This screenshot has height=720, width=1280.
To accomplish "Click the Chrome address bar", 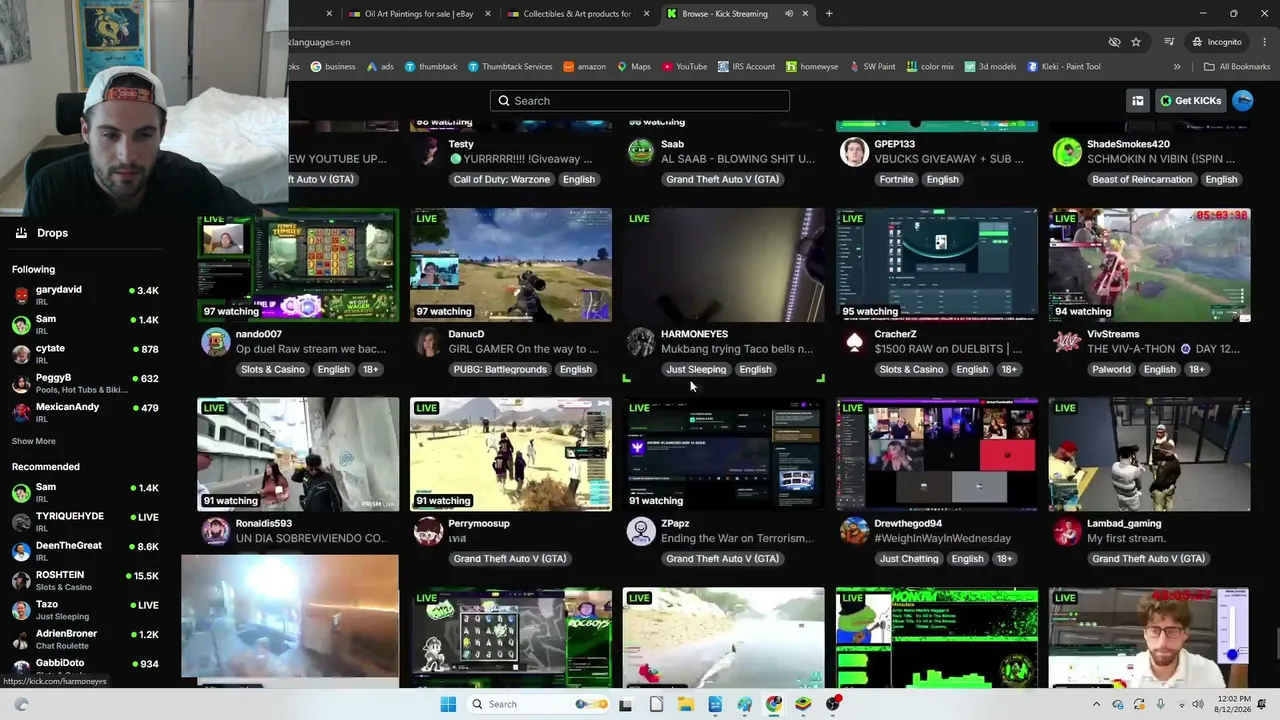I will click(x=690, y=42).
